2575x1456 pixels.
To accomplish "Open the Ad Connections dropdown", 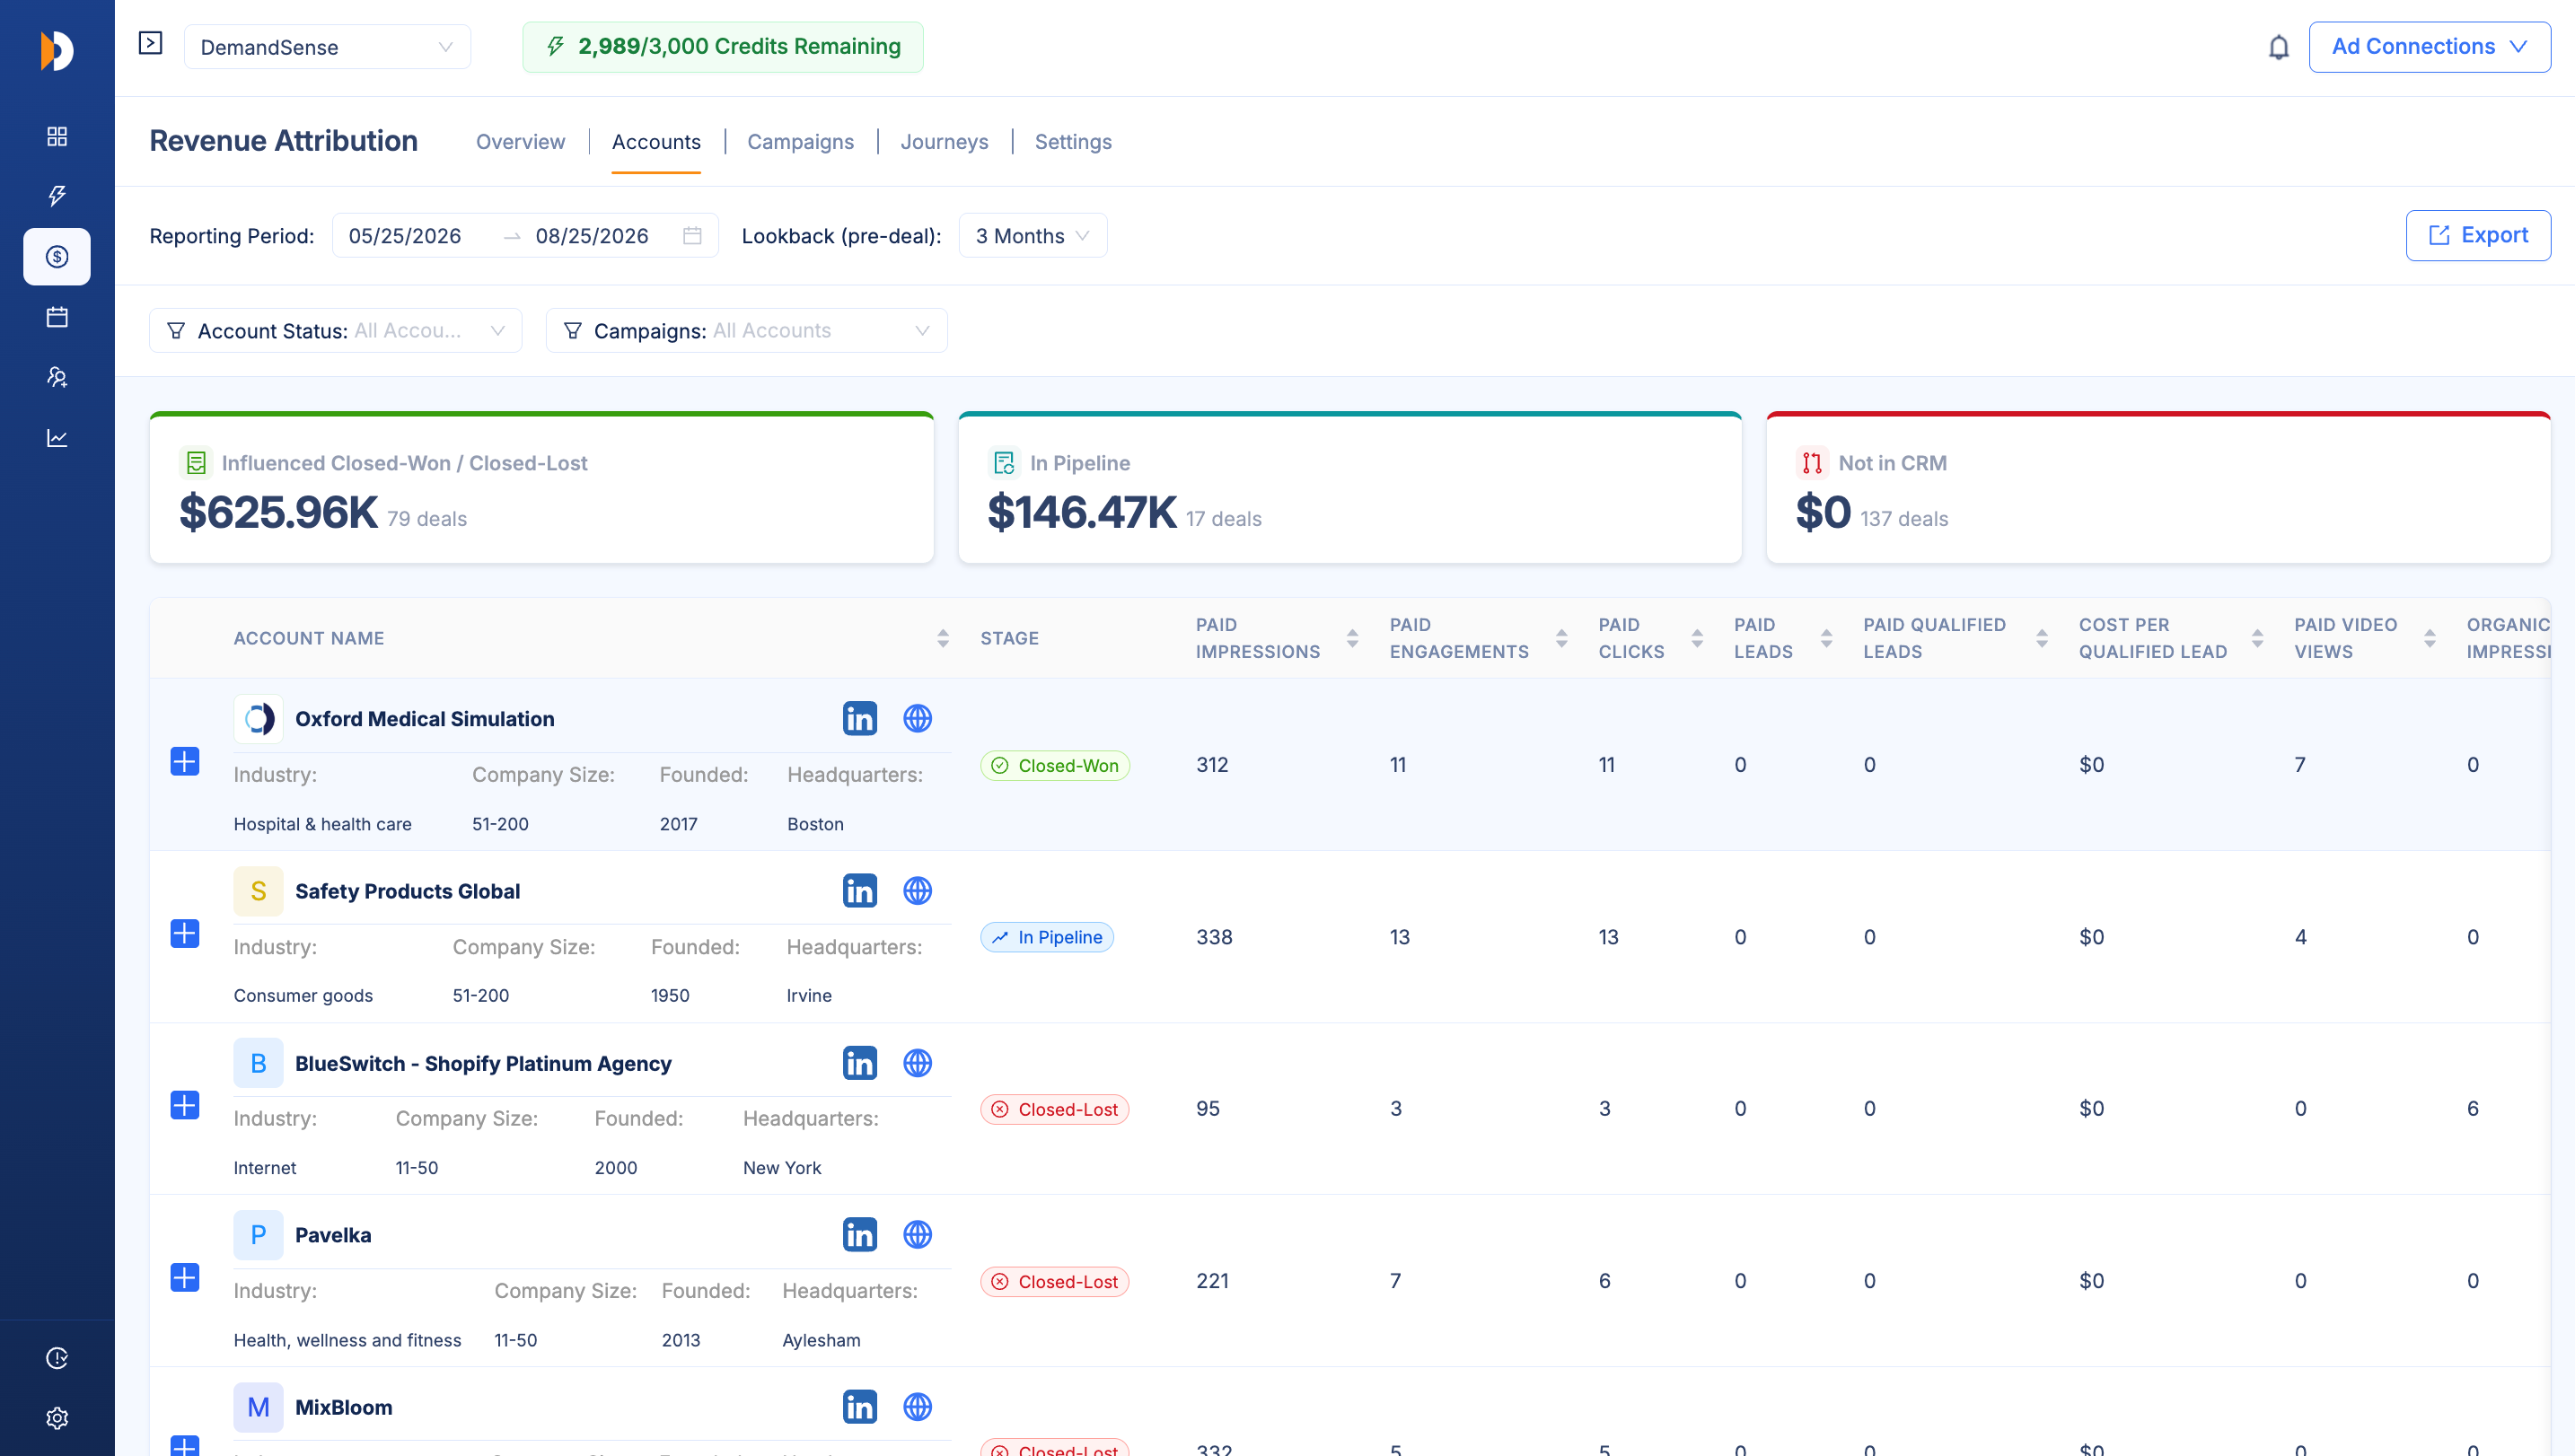I will click(x=2429, y=47).
